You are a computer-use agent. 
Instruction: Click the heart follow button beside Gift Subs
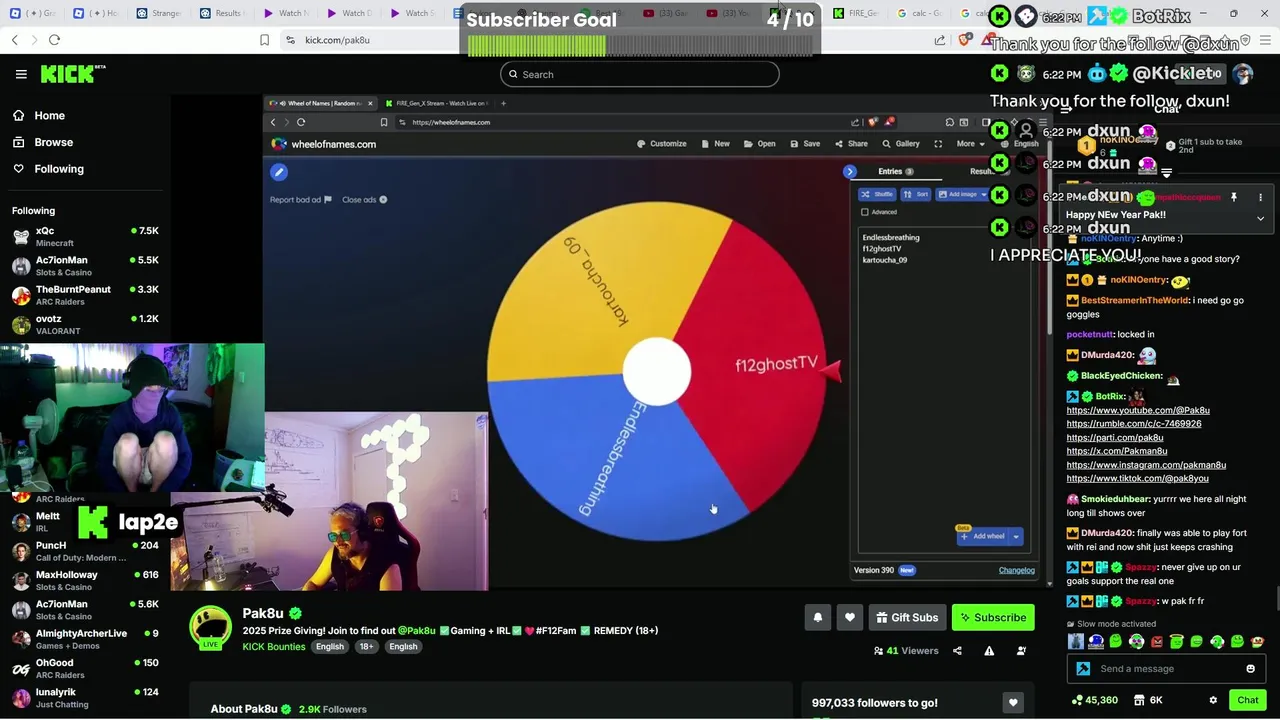pos(849,617)
